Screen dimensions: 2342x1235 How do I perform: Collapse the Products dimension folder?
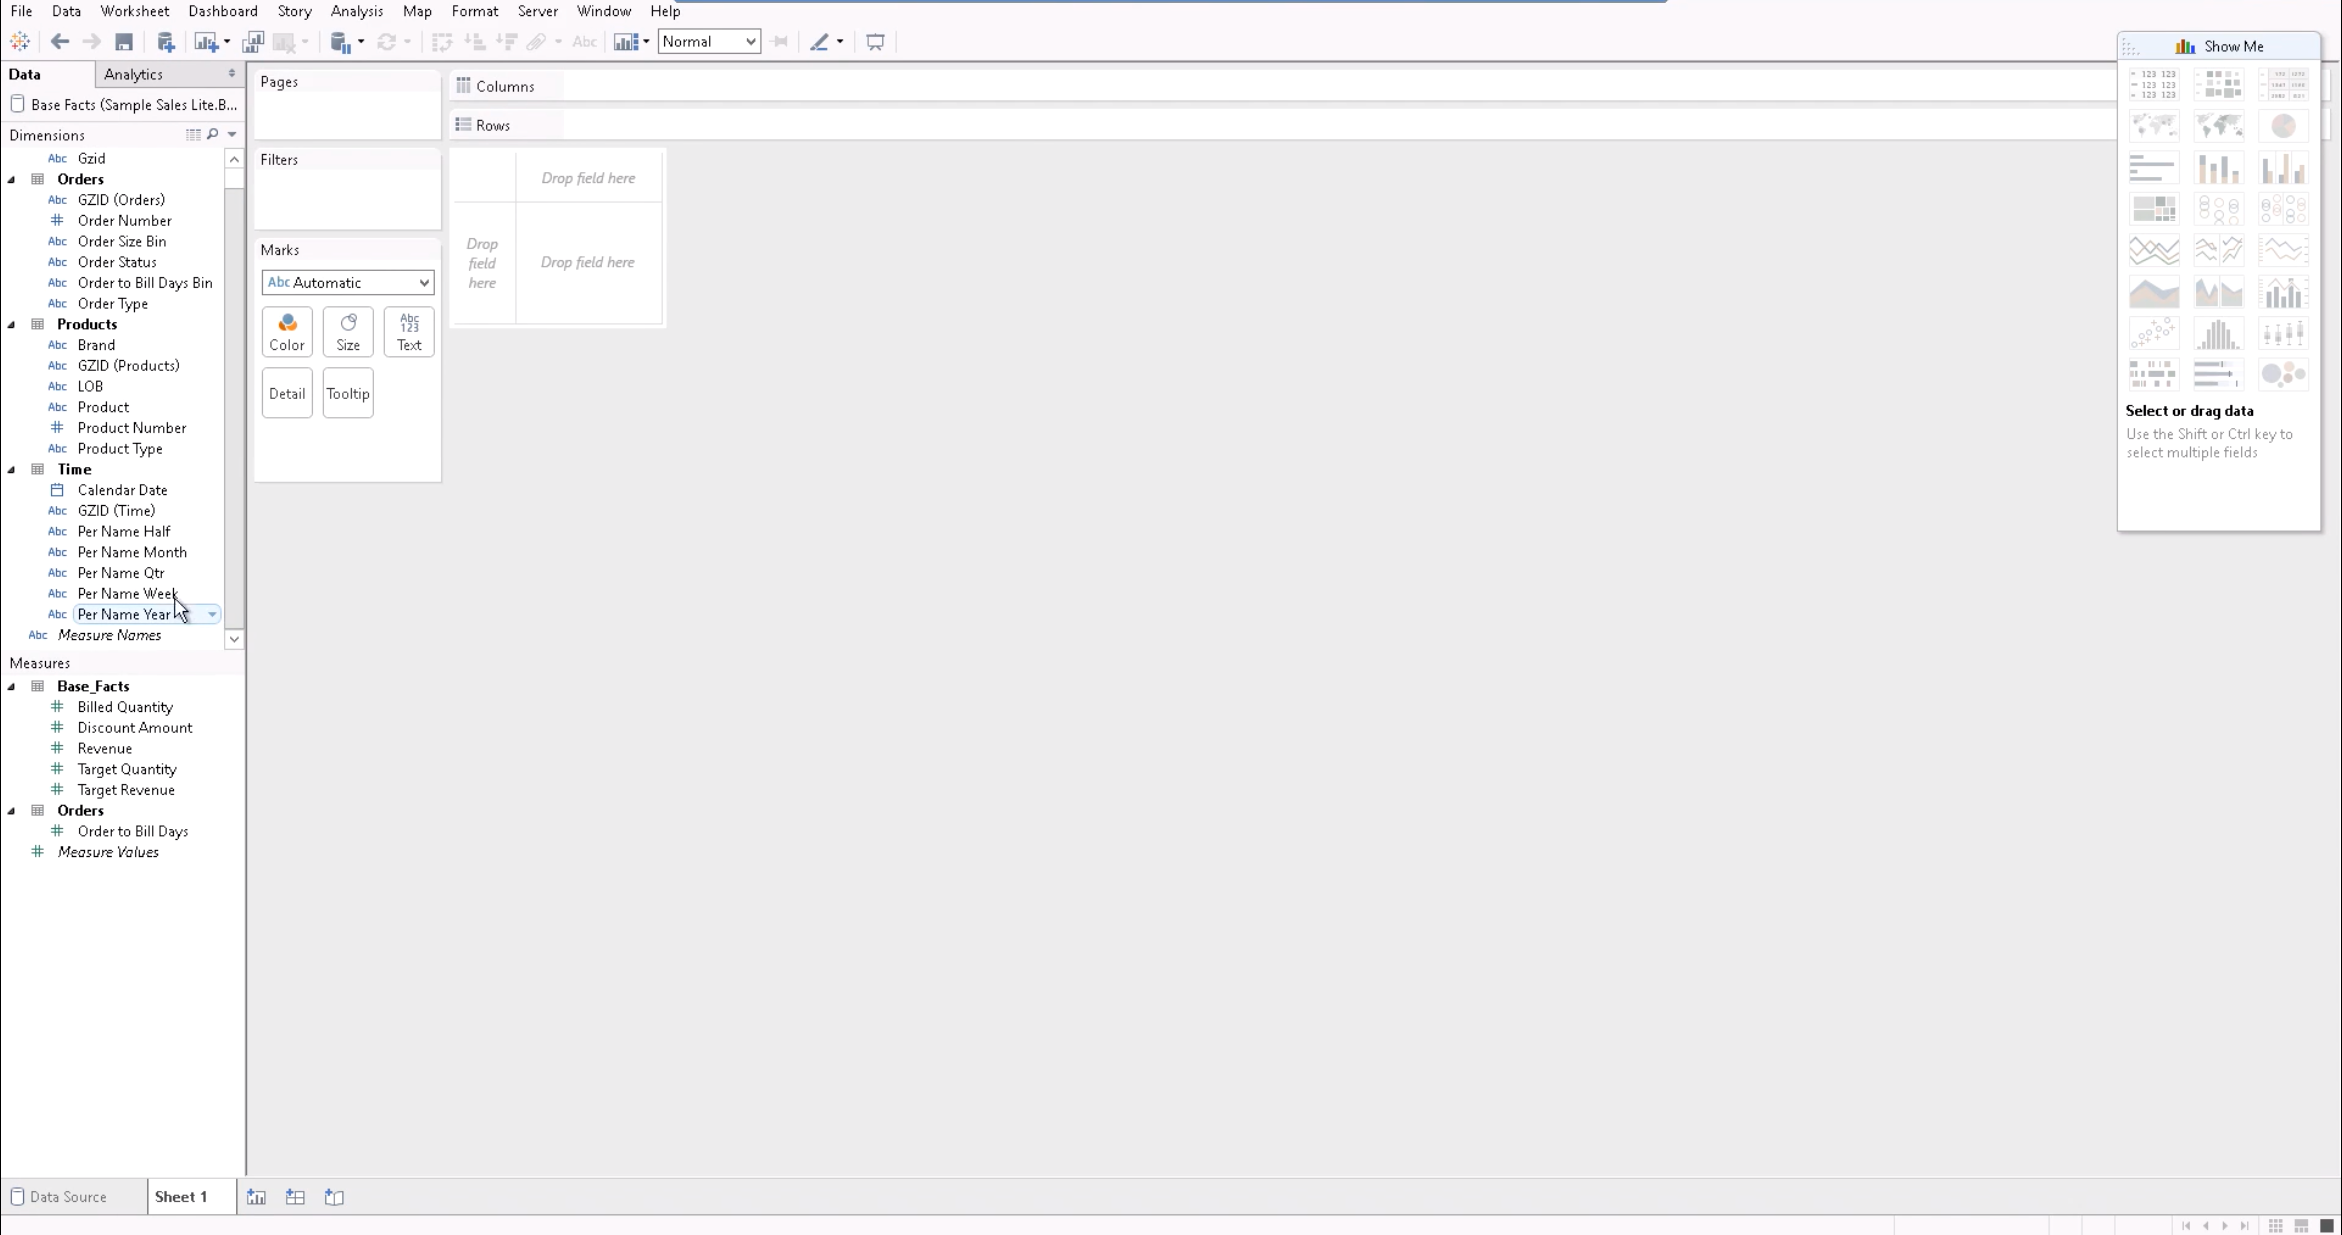pos(12,325)
